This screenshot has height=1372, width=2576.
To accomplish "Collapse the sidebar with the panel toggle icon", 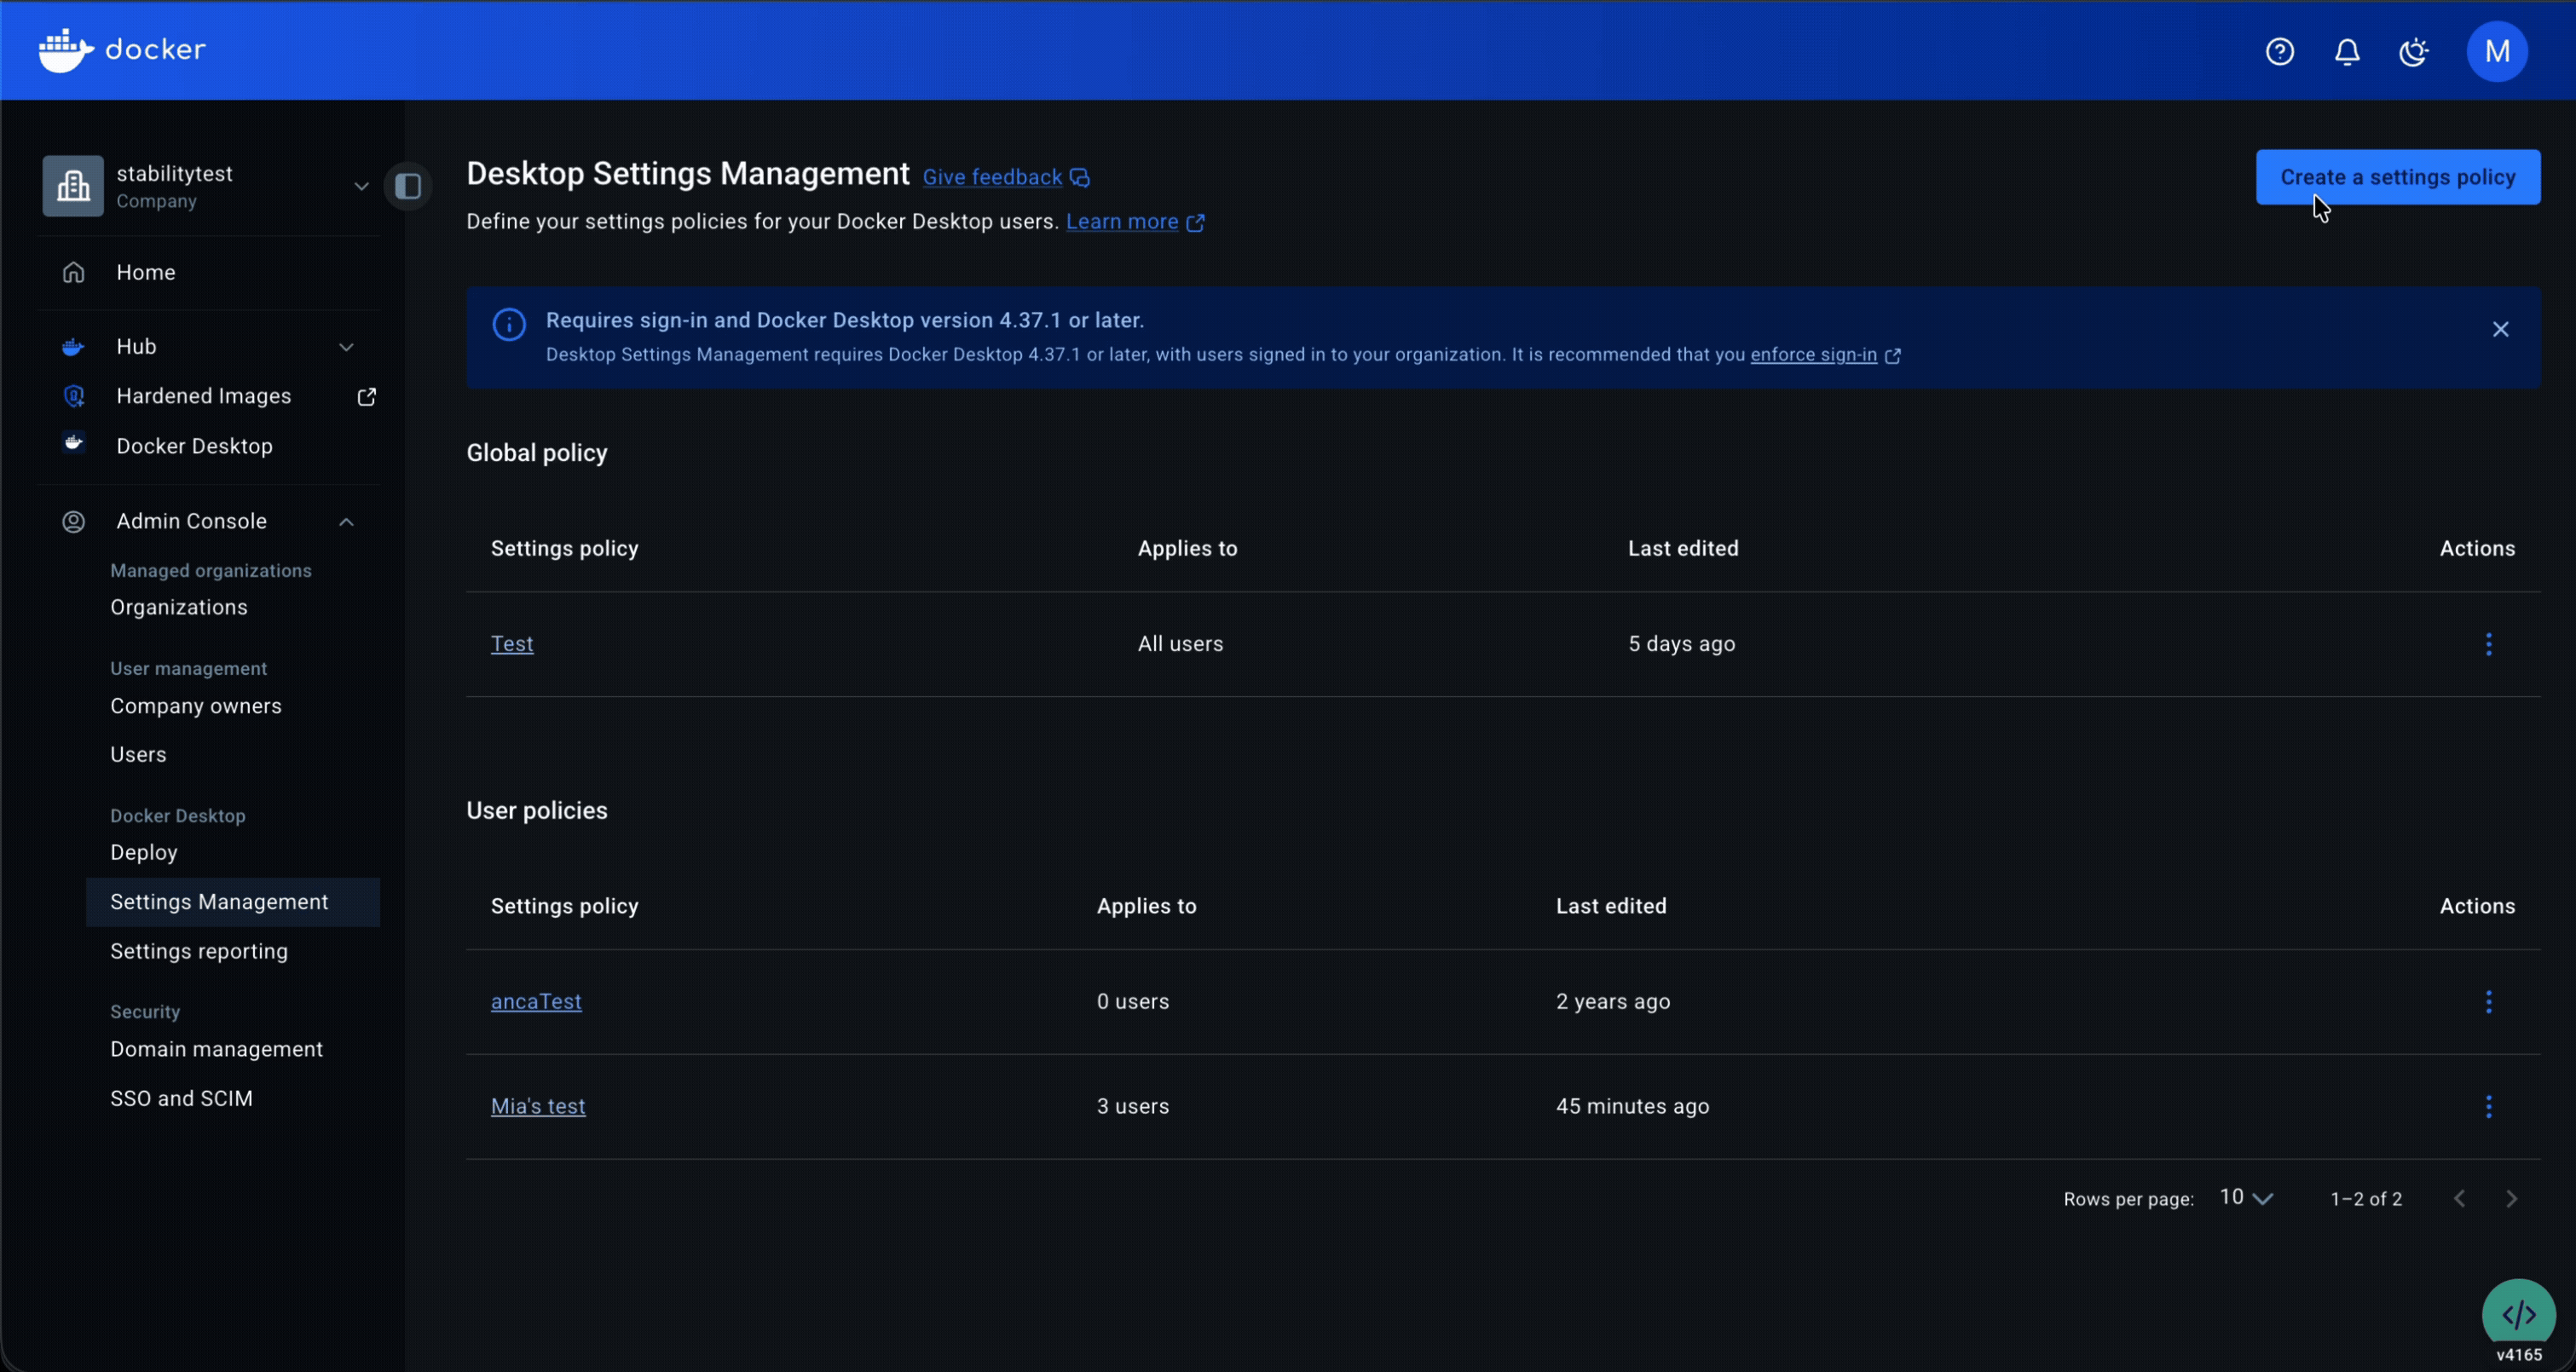I will [408, 185].
